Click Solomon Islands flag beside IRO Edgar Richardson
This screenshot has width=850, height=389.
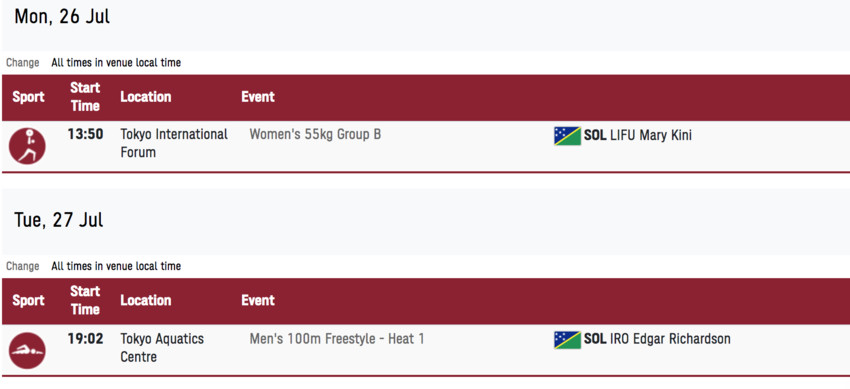pyautogui.click(x=567, y=340)
